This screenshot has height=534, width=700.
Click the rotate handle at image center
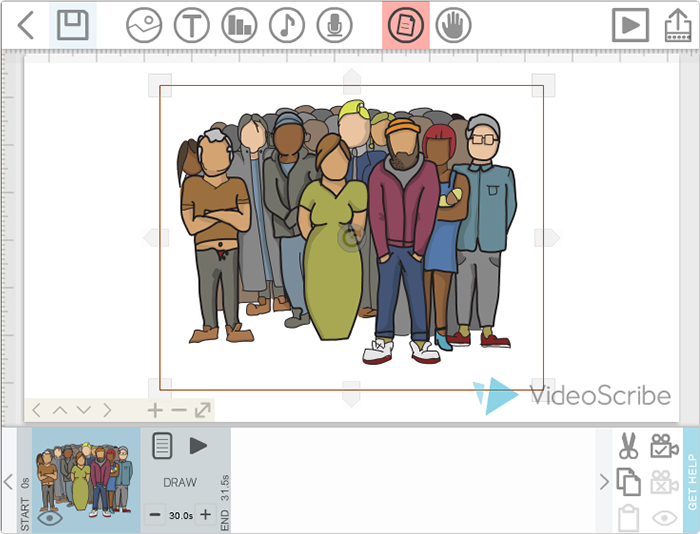351,238
